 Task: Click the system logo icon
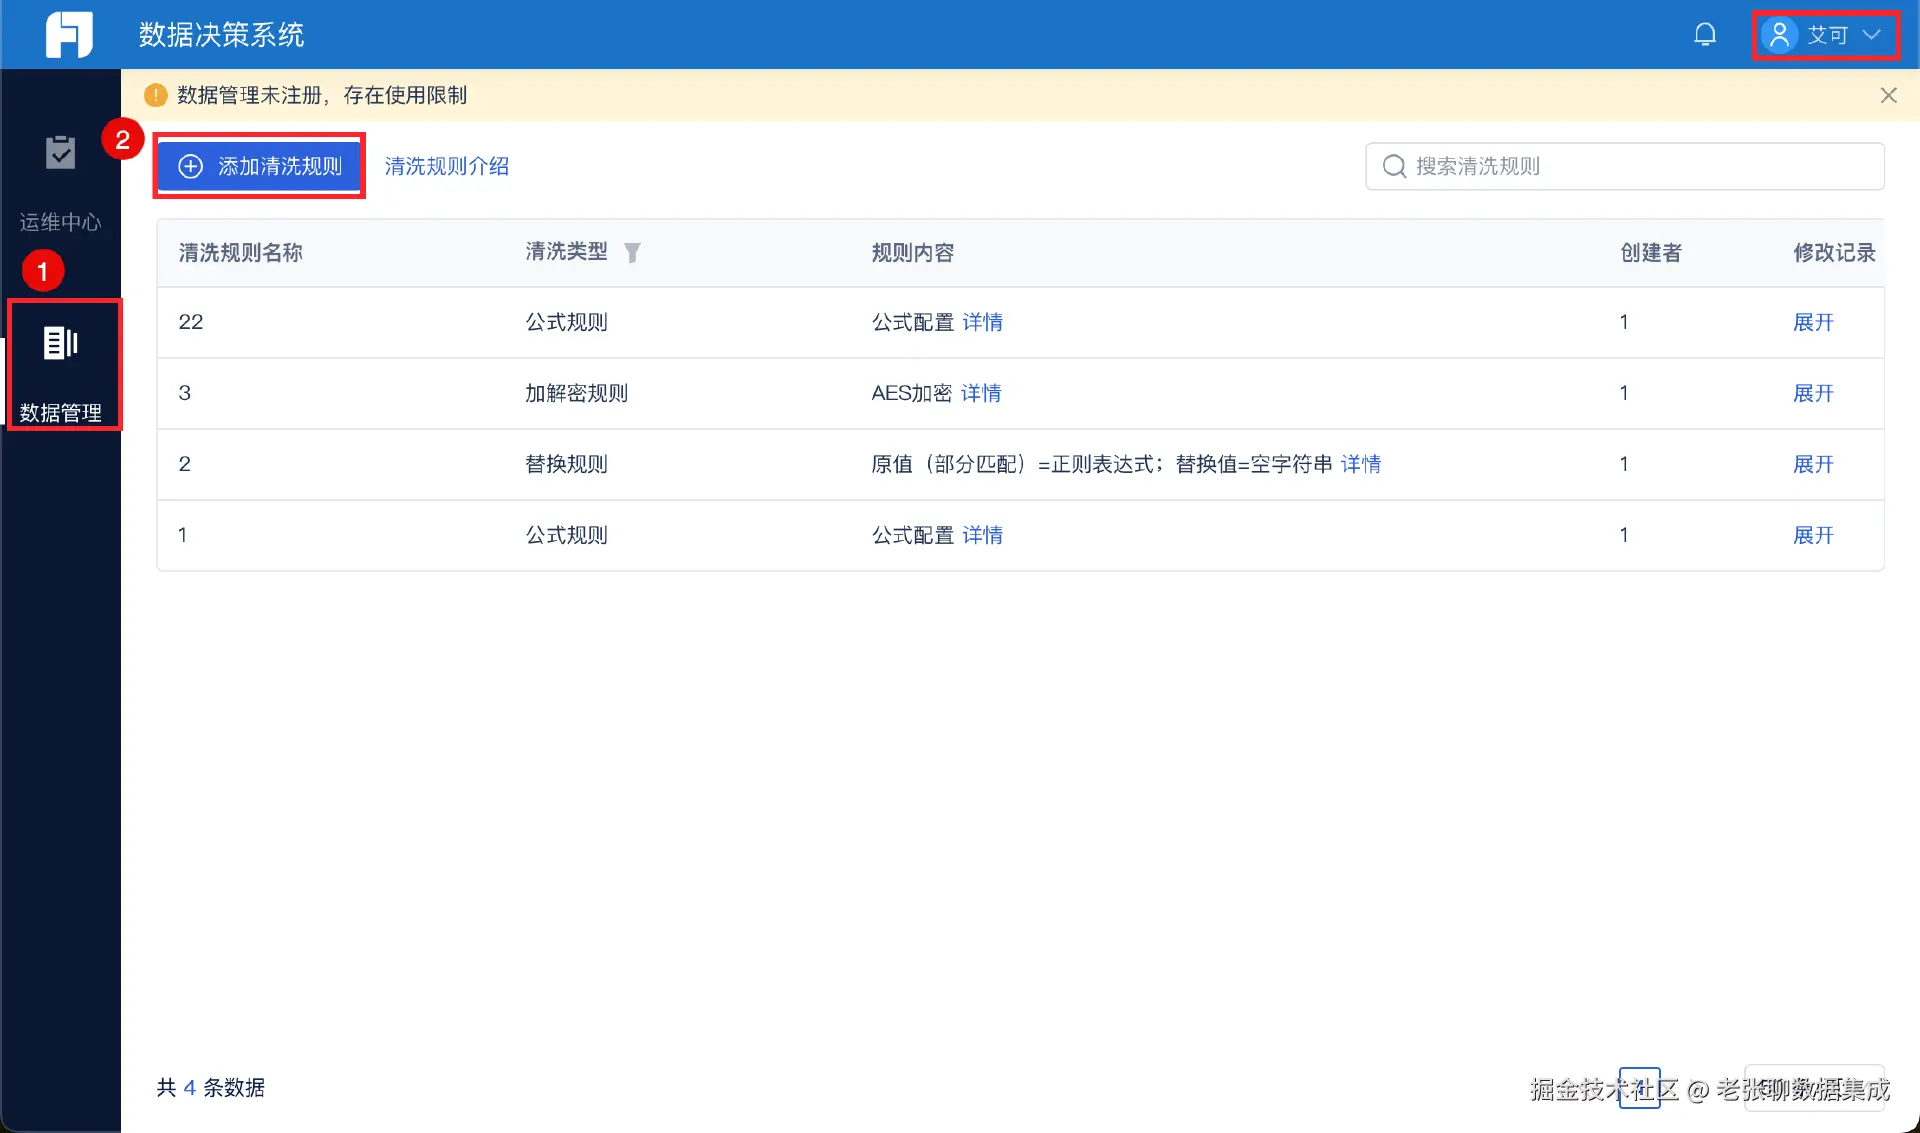[69, 35]
